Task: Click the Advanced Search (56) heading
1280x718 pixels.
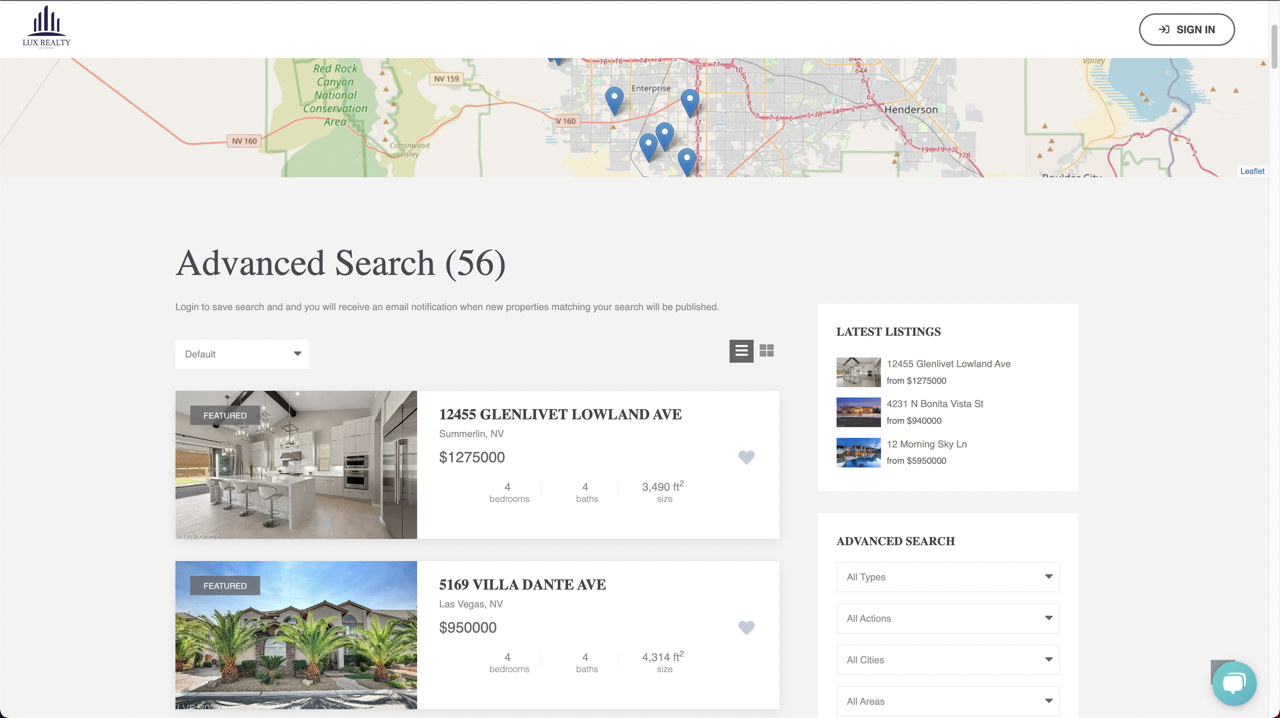Action: pos(341,263)
